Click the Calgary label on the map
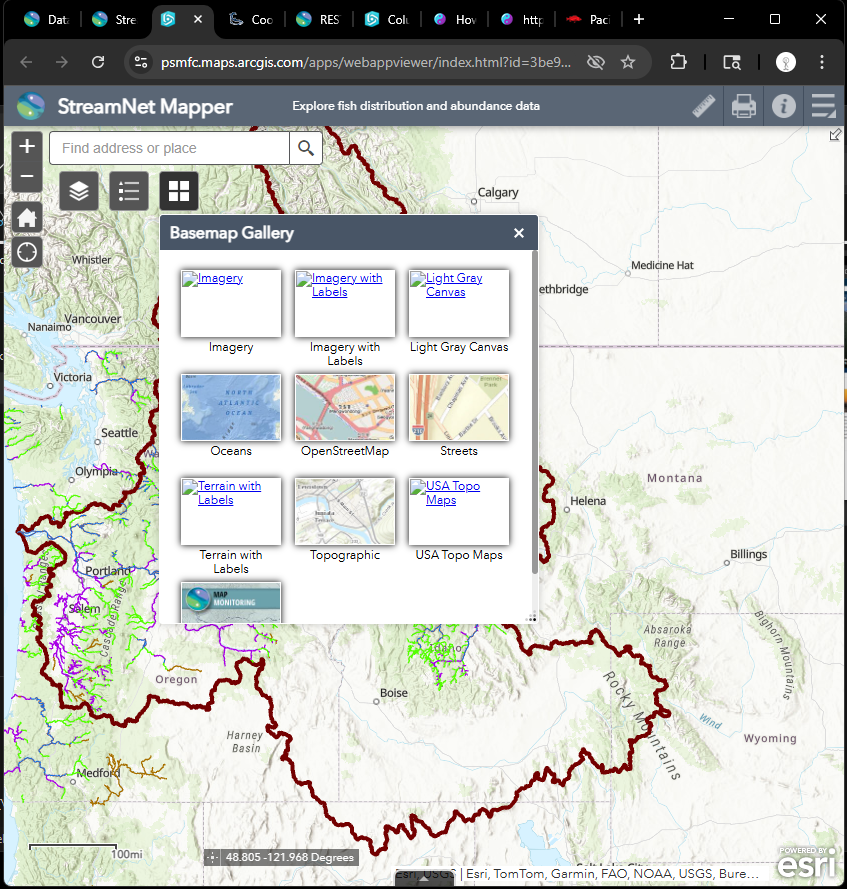The width and height of the screenshot is (847, 889). 498,192
